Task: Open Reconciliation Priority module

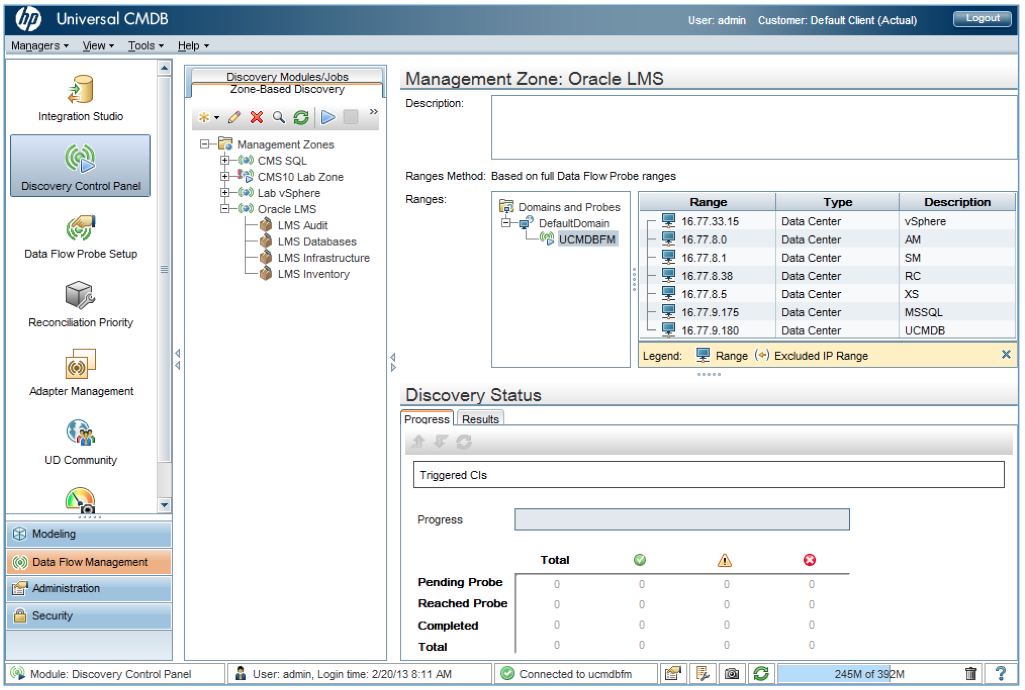Action: point(80,305)
